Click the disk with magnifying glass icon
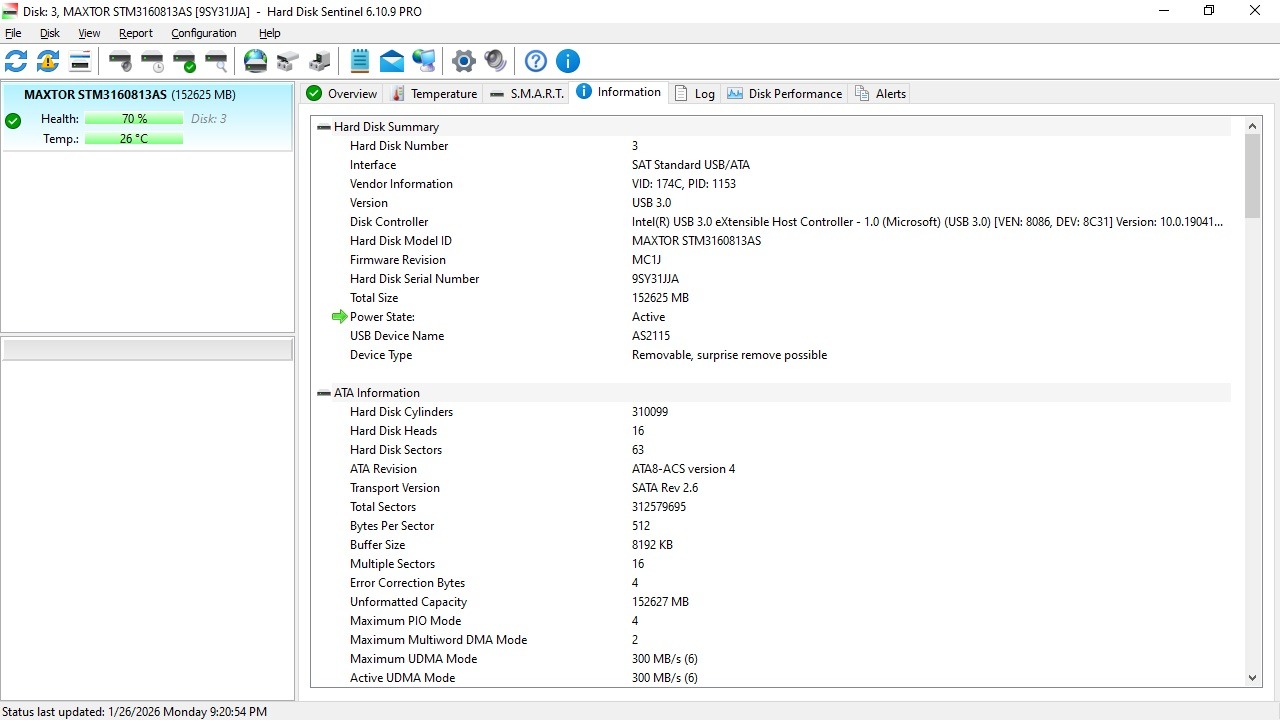The width and height of the screenshot is (1280, 726). 216,62
